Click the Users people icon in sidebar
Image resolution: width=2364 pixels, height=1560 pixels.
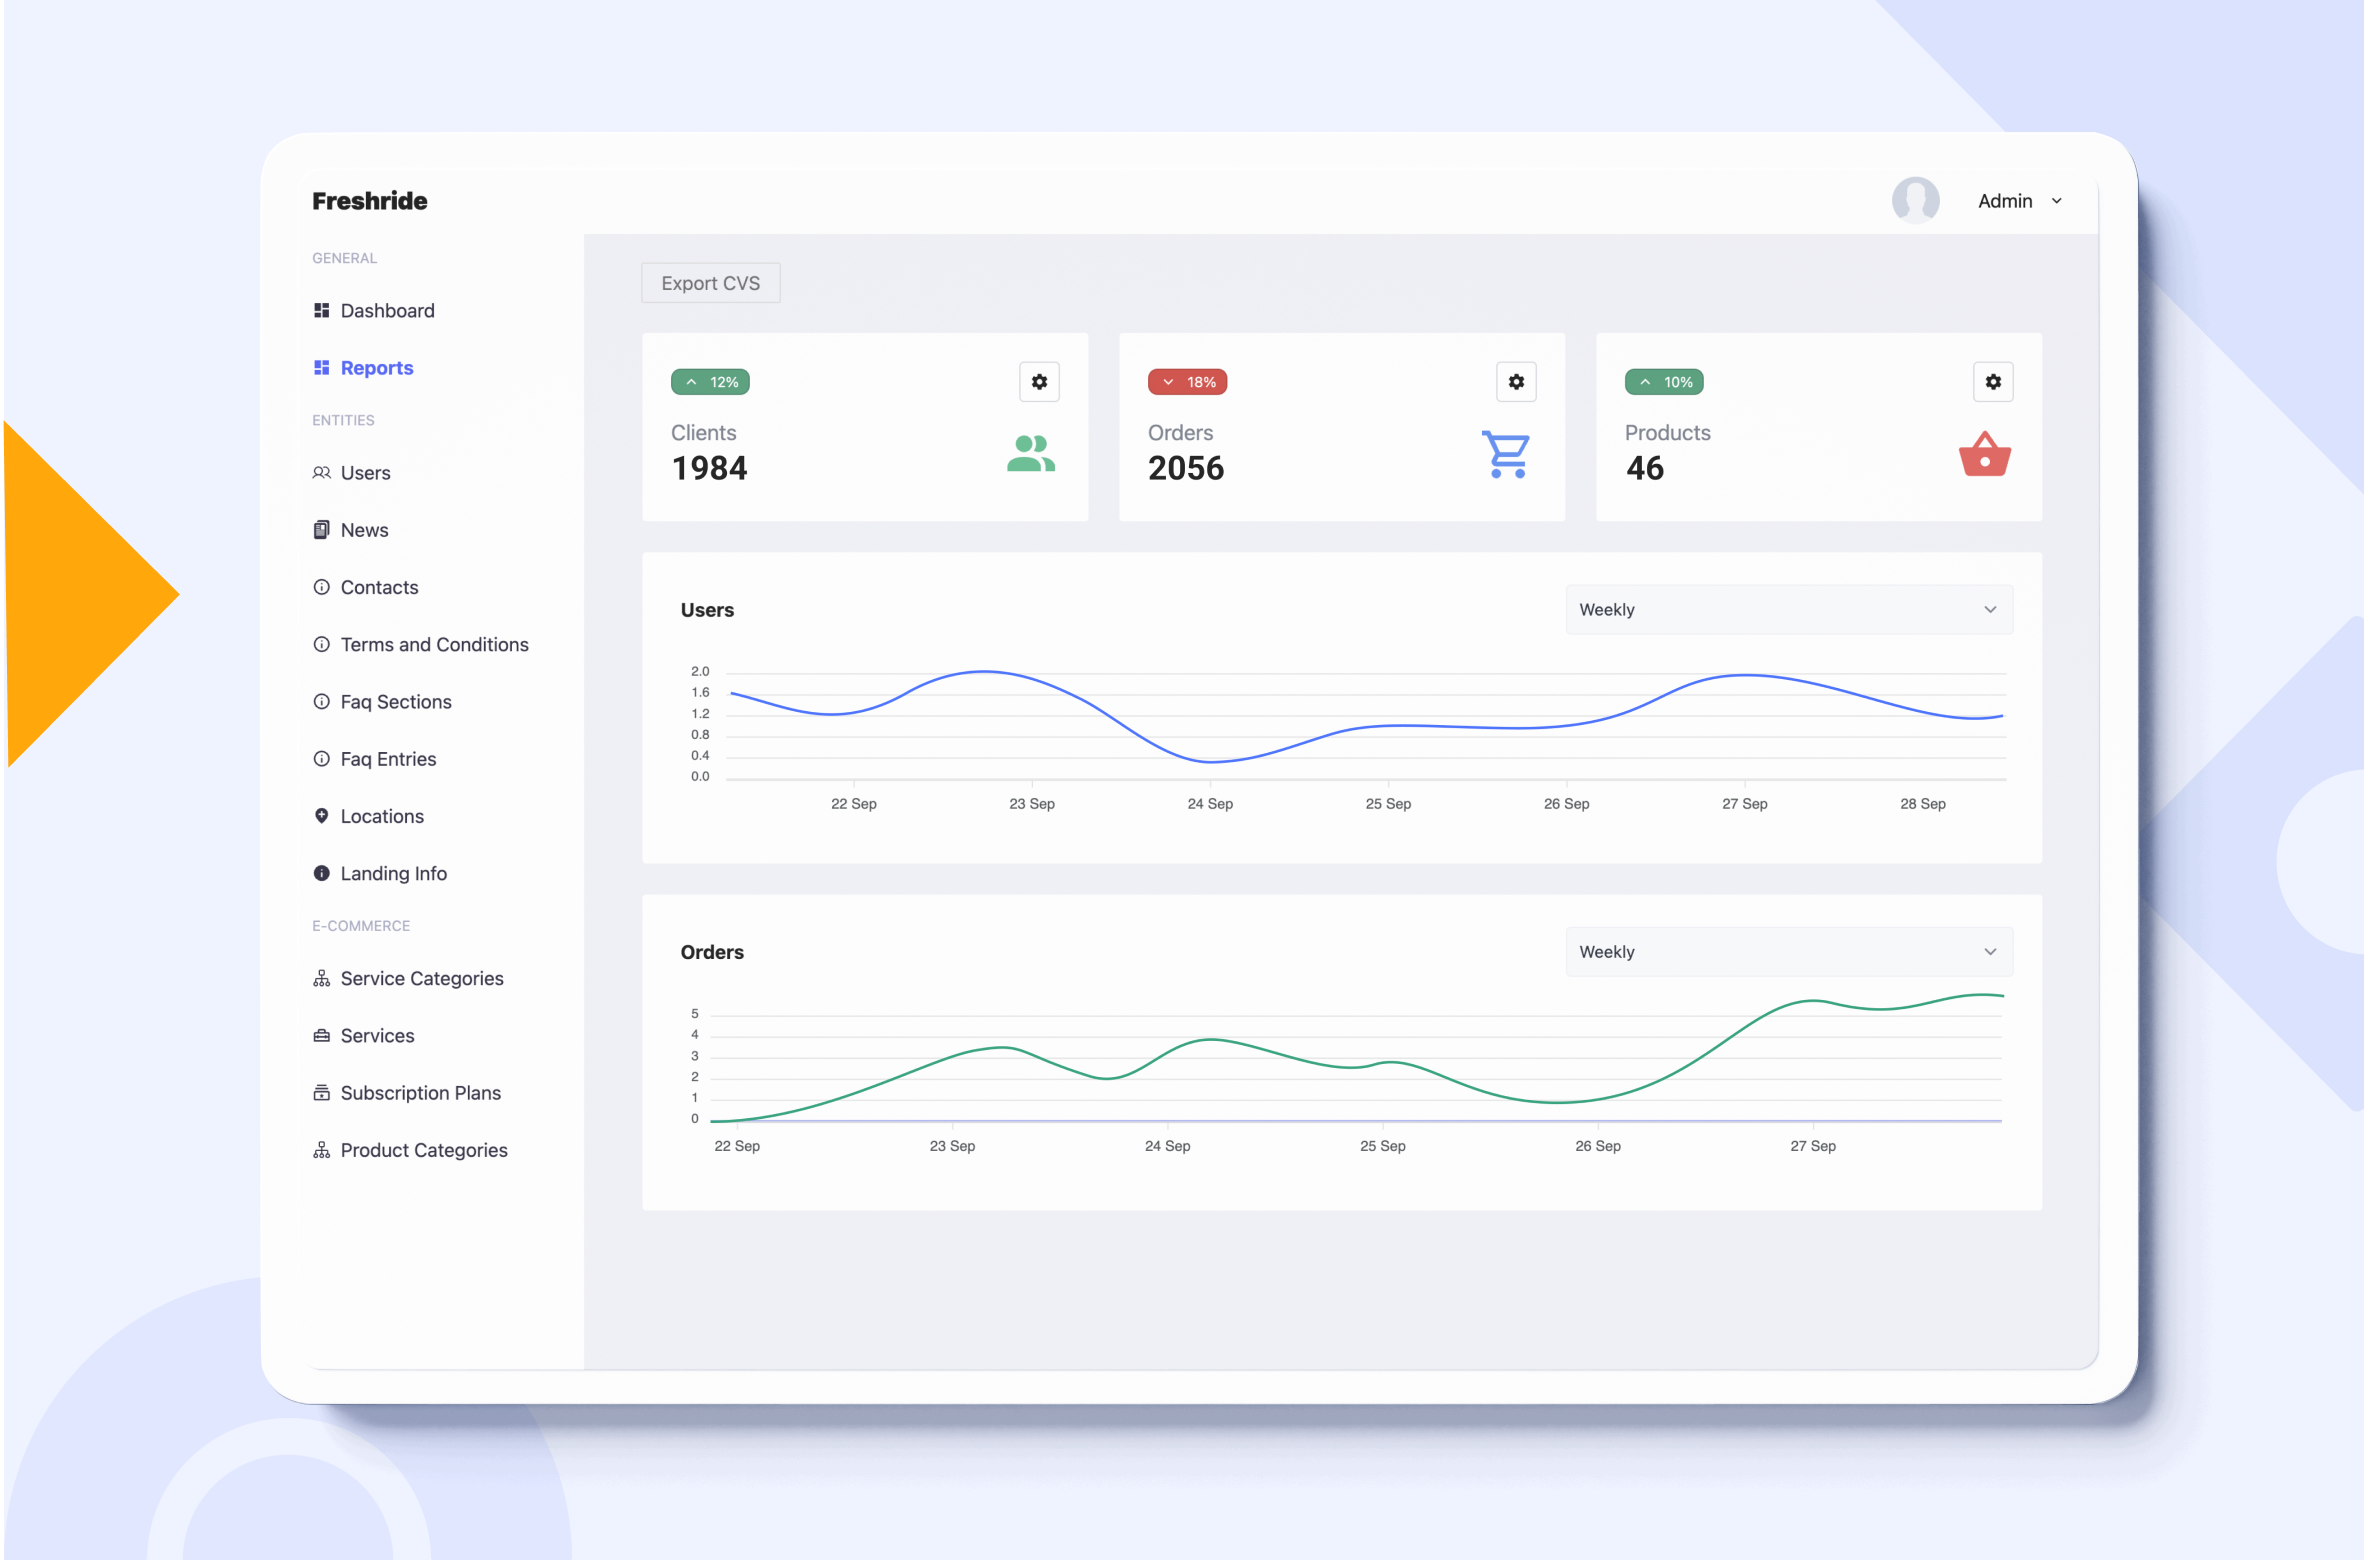pos(321,473)
